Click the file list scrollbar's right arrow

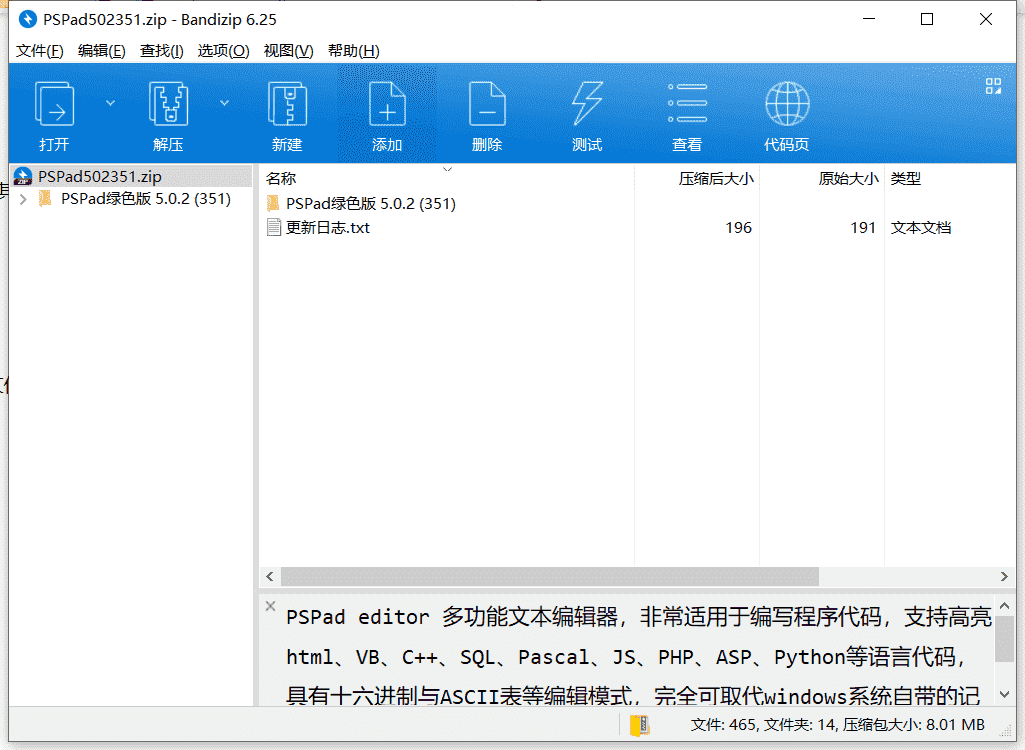1004,576
